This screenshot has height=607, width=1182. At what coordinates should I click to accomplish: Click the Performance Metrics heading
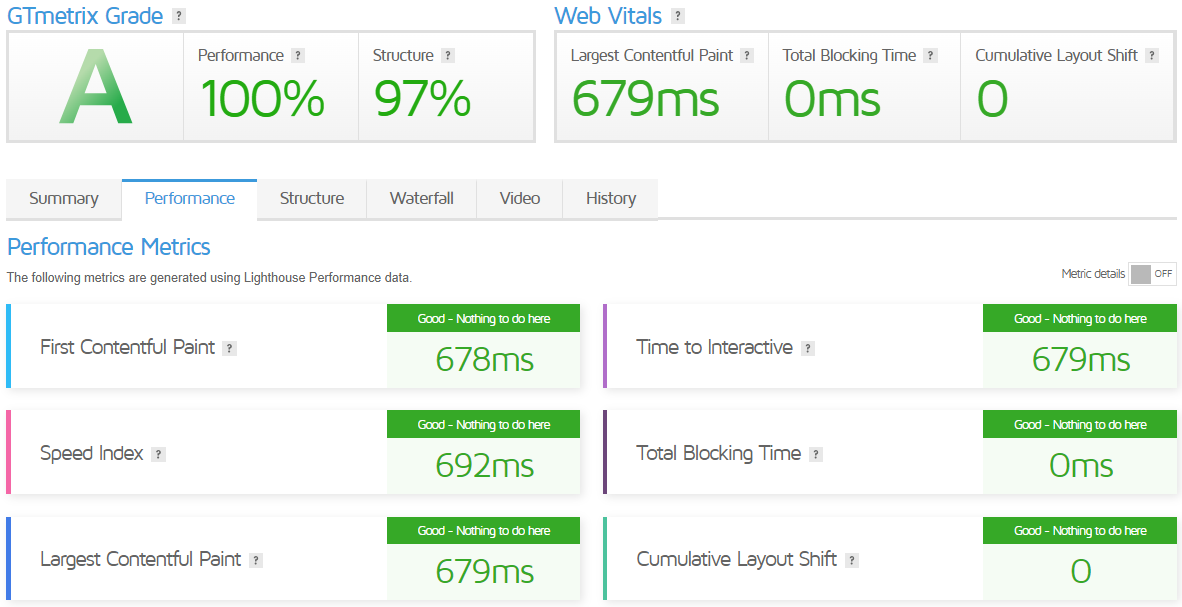click(x=109, y=247)
